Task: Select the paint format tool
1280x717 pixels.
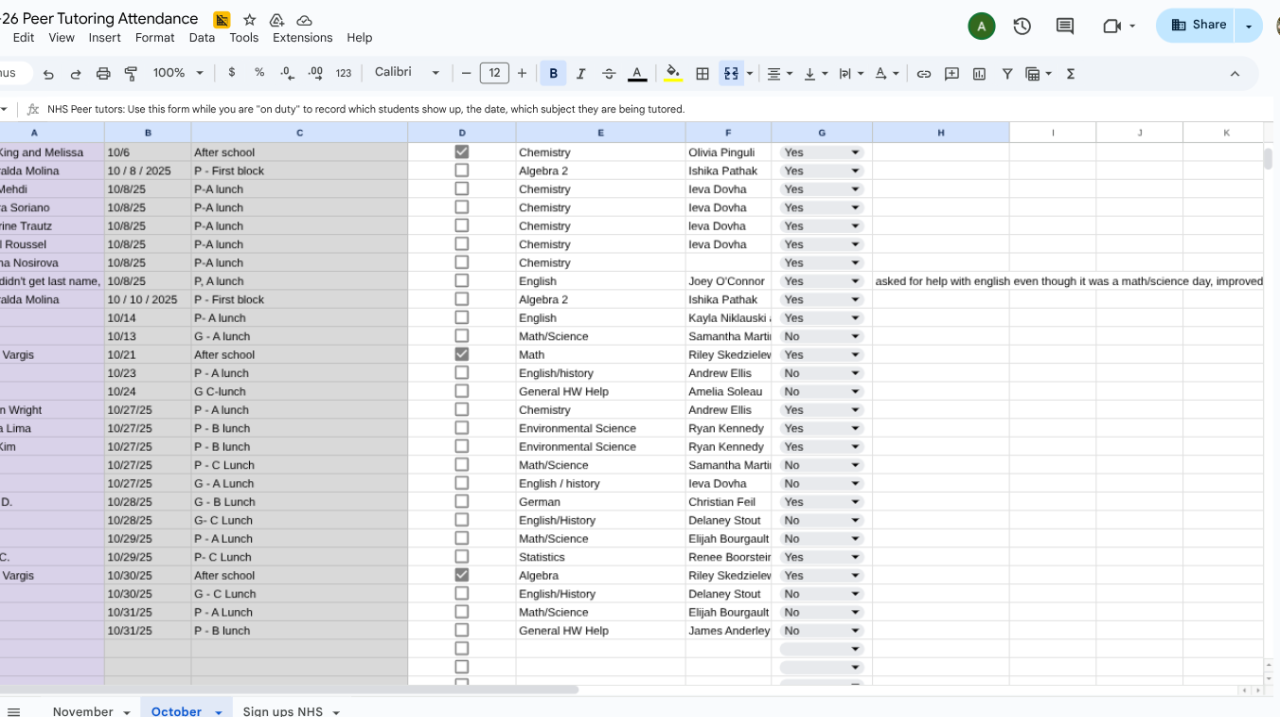Action: tap(131, 73)
